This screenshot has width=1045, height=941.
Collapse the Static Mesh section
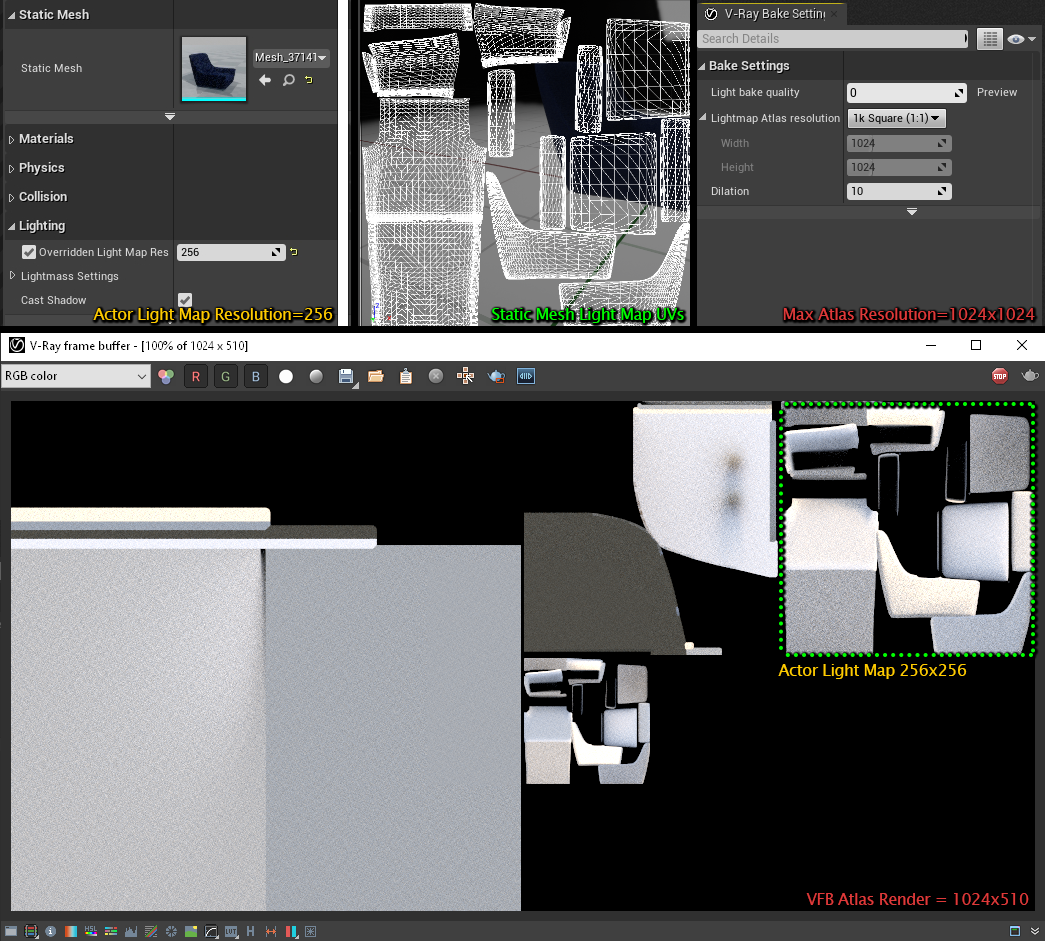tap(11, 15)
